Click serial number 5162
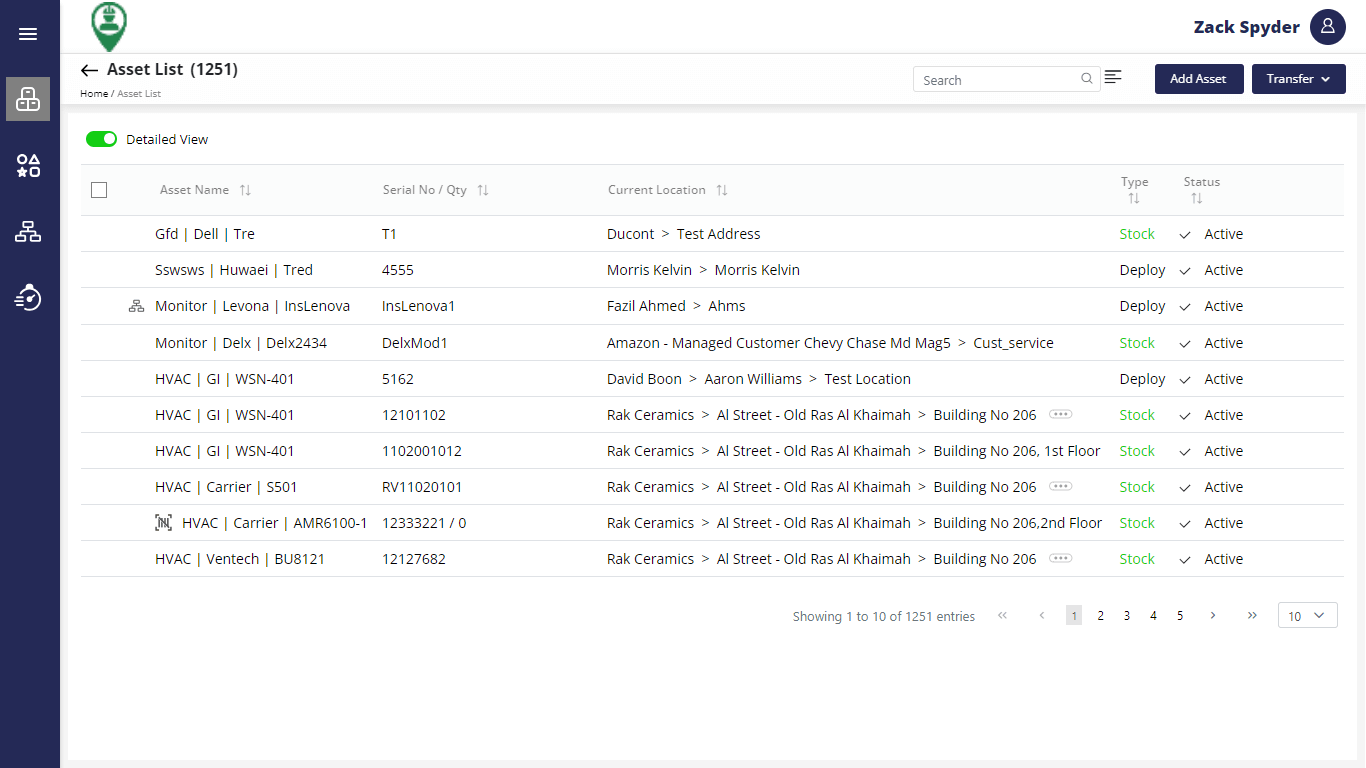 (398, 379)
